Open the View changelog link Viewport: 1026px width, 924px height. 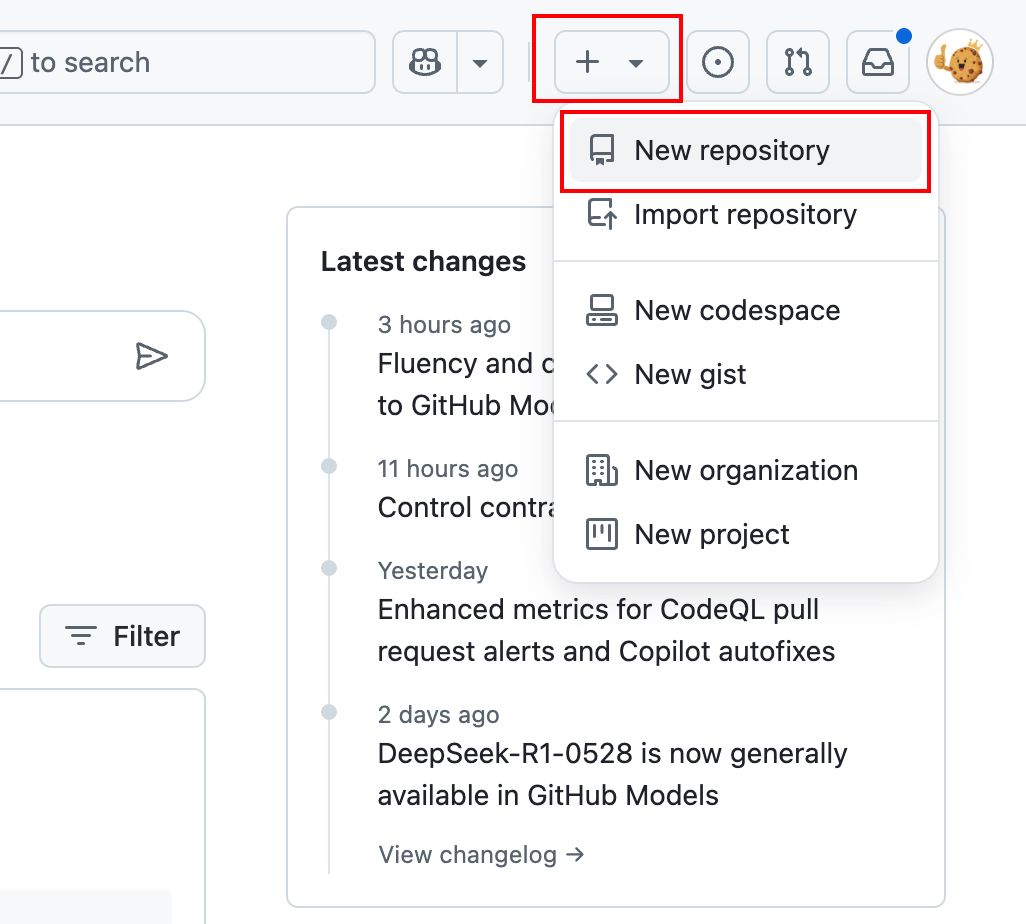click(x=481, y=855)
